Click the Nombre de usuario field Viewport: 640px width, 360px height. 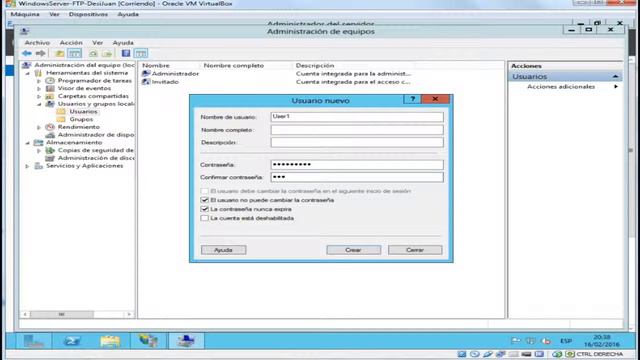[357, 117]
